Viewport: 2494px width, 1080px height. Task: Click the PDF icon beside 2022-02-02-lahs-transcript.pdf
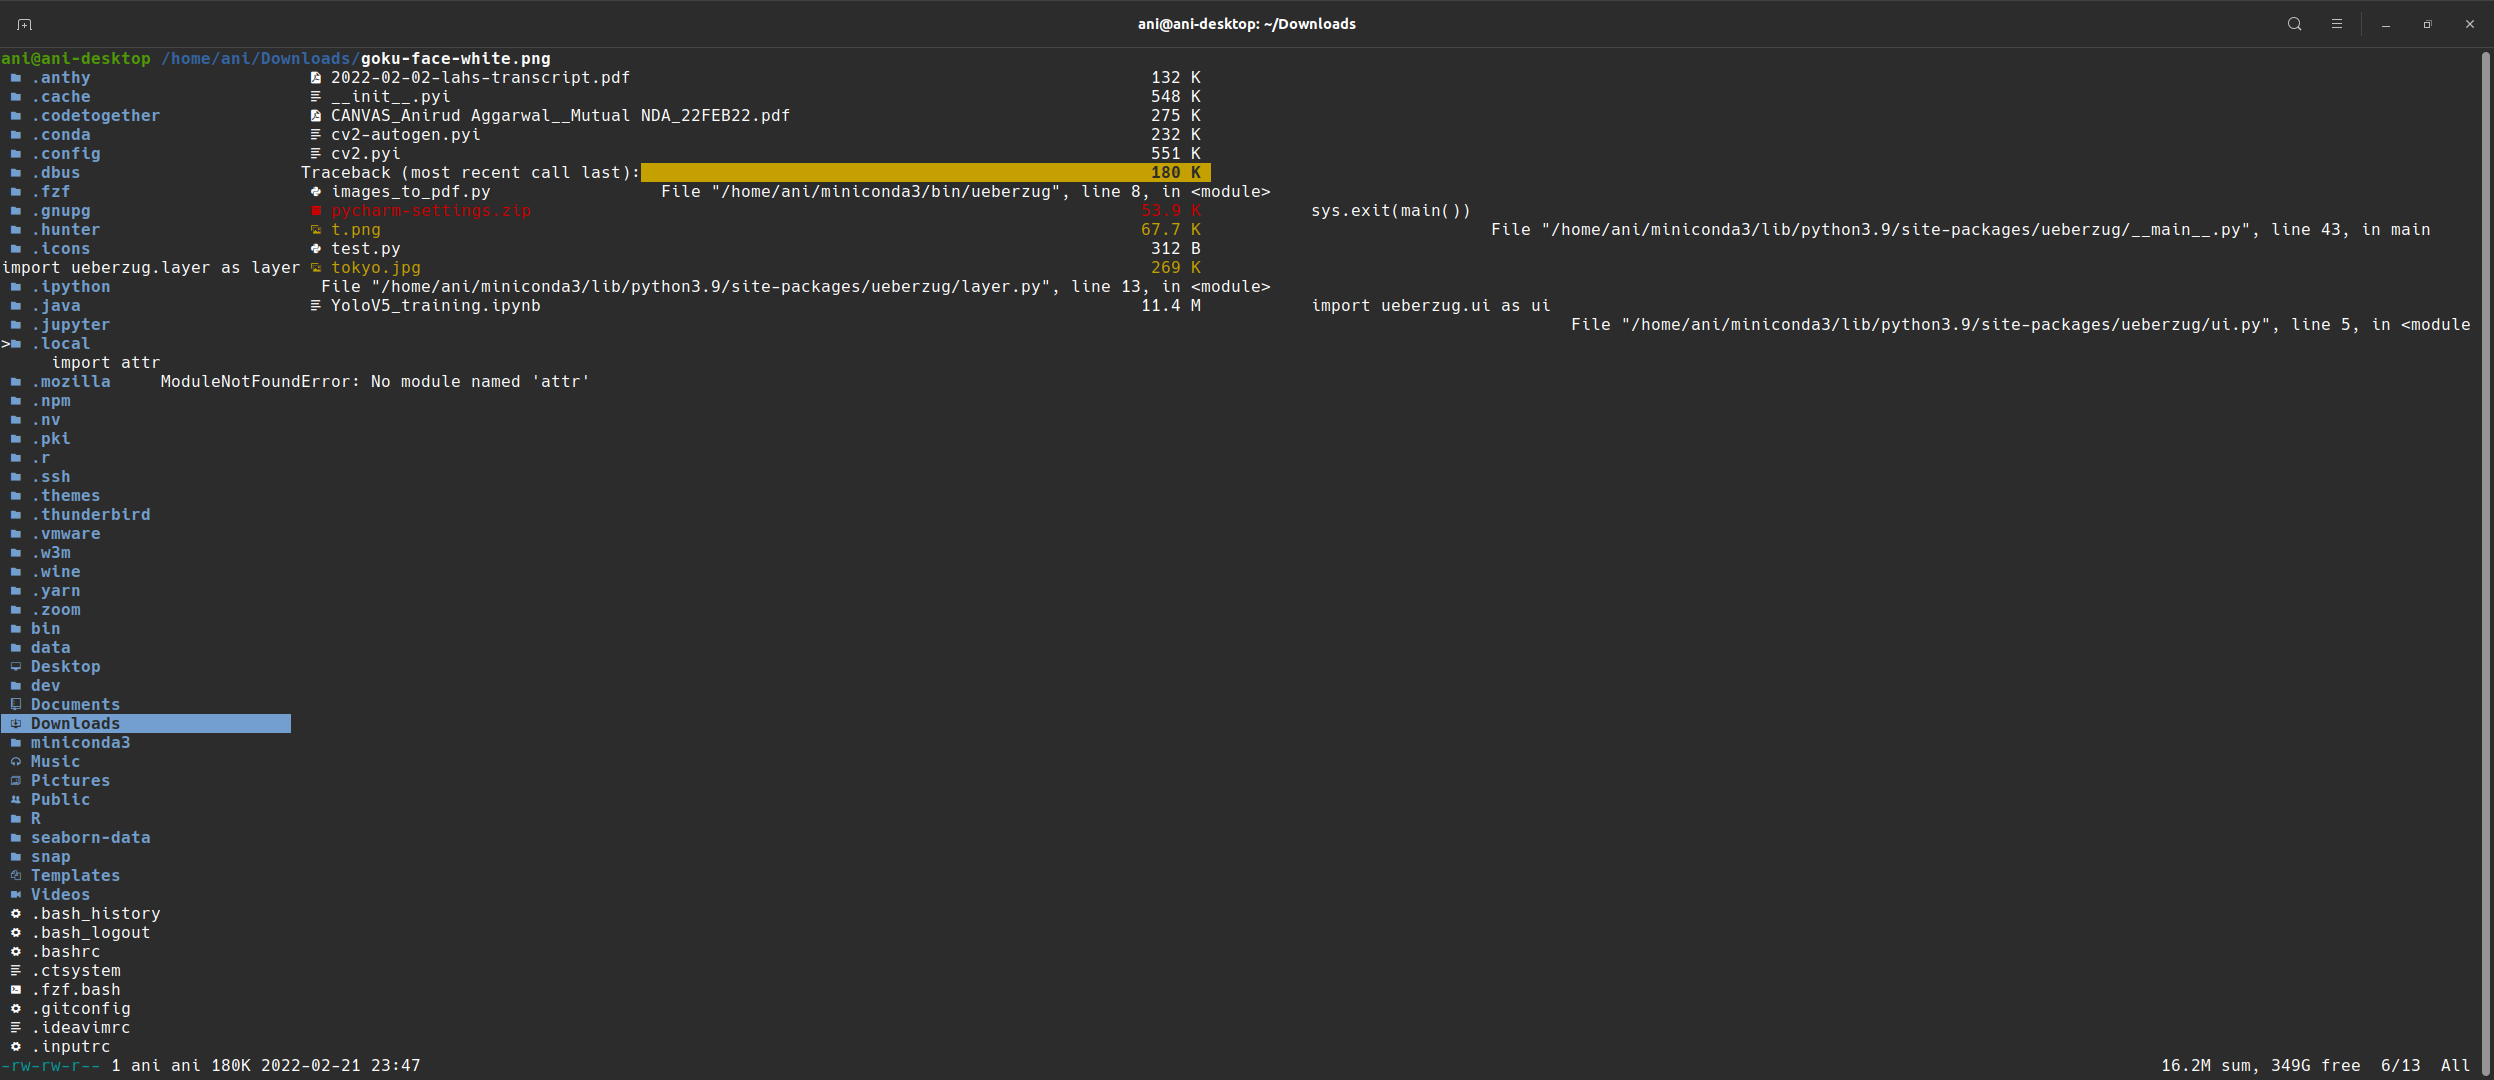coord(316,77)
